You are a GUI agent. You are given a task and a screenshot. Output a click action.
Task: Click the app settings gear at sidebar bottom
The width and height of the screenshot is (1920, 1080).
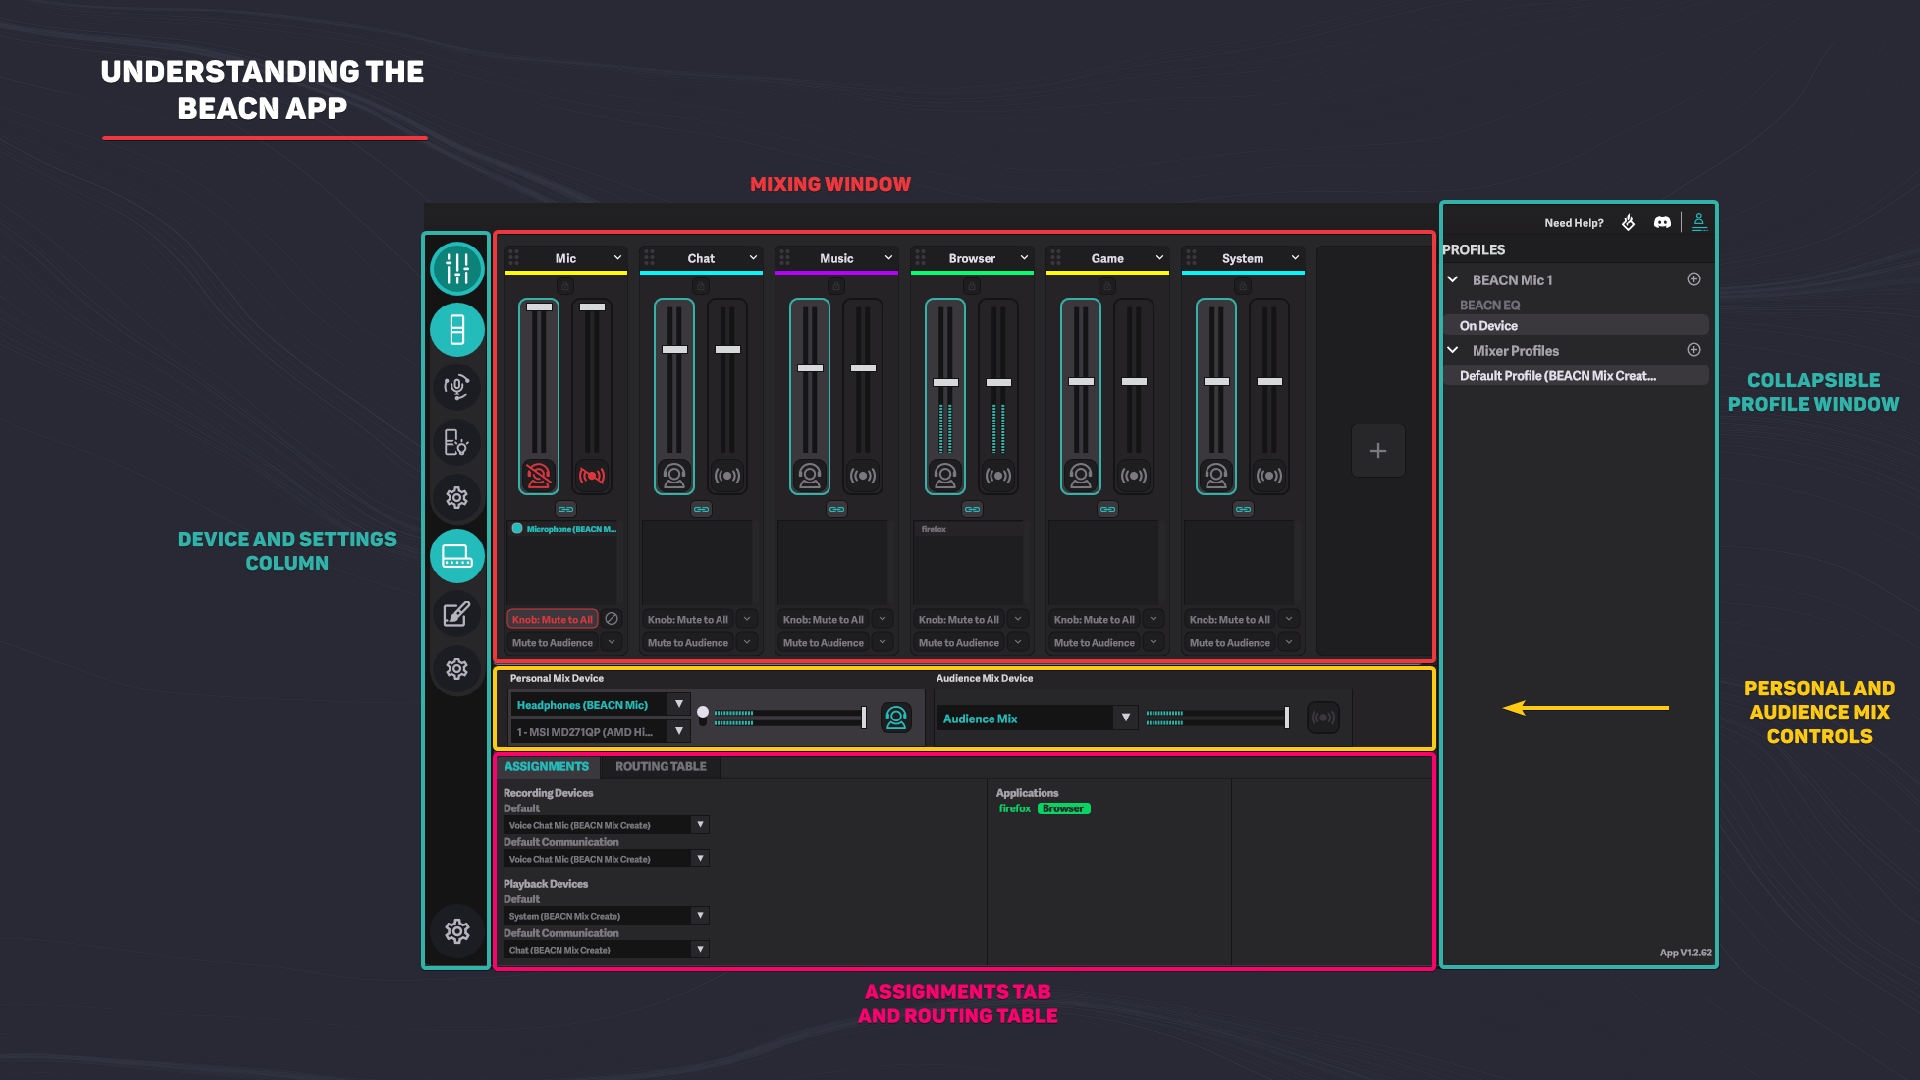[x=457, y=931]
